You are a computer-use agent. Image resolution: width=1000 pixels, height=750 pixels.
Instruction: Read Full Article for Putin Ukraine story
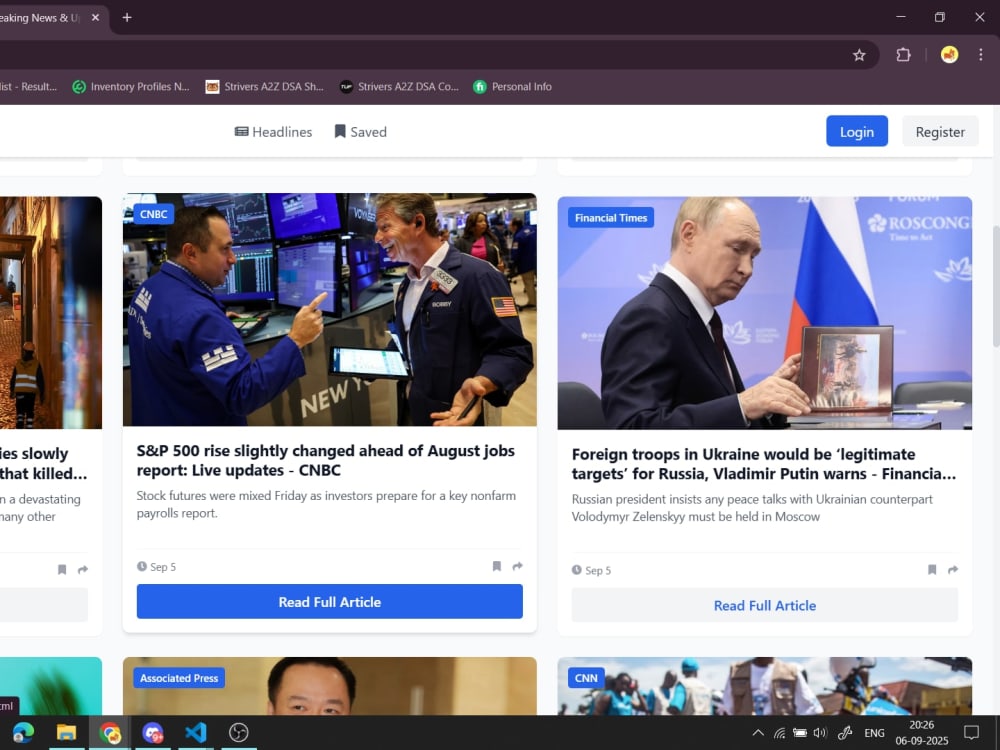click(765, 605)
